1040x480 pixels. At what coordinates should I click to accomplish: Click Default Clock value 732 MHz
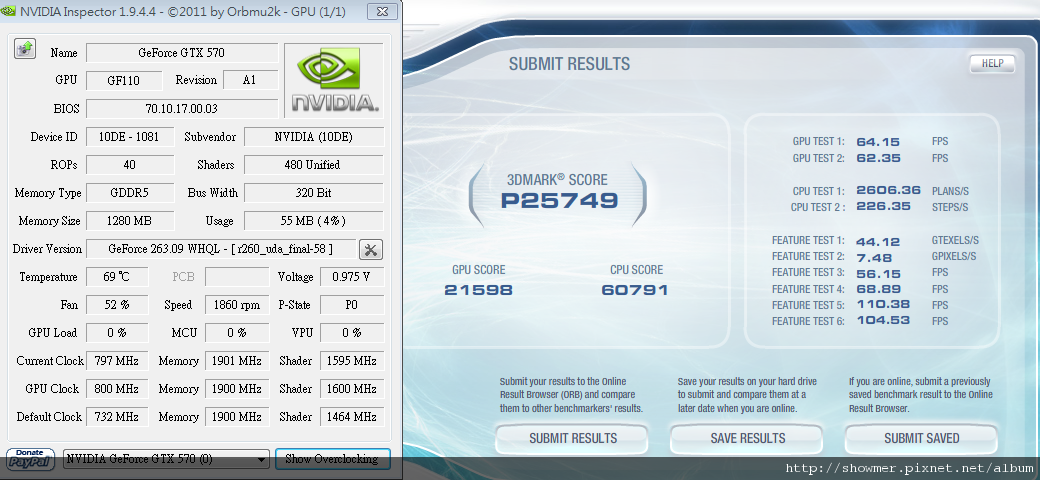click(x=117, y=417)
